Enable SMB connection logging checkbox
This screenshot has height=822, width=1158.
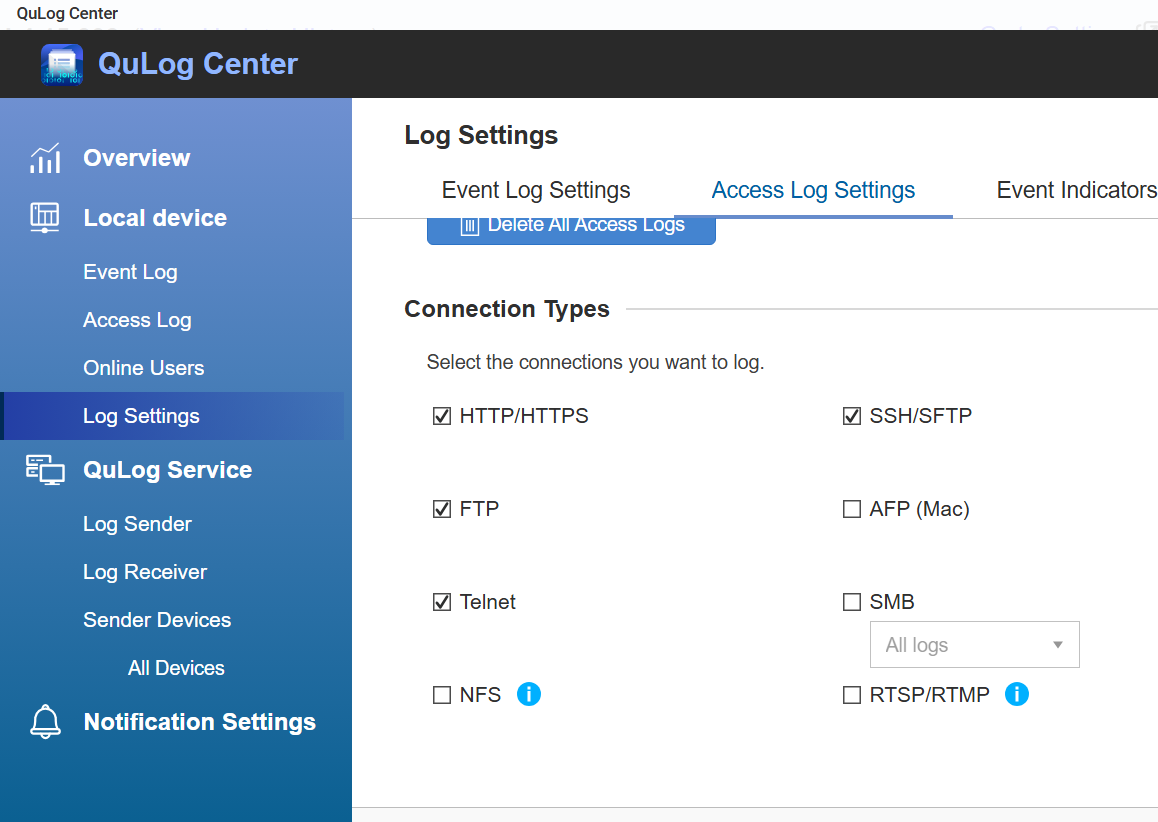852,602
